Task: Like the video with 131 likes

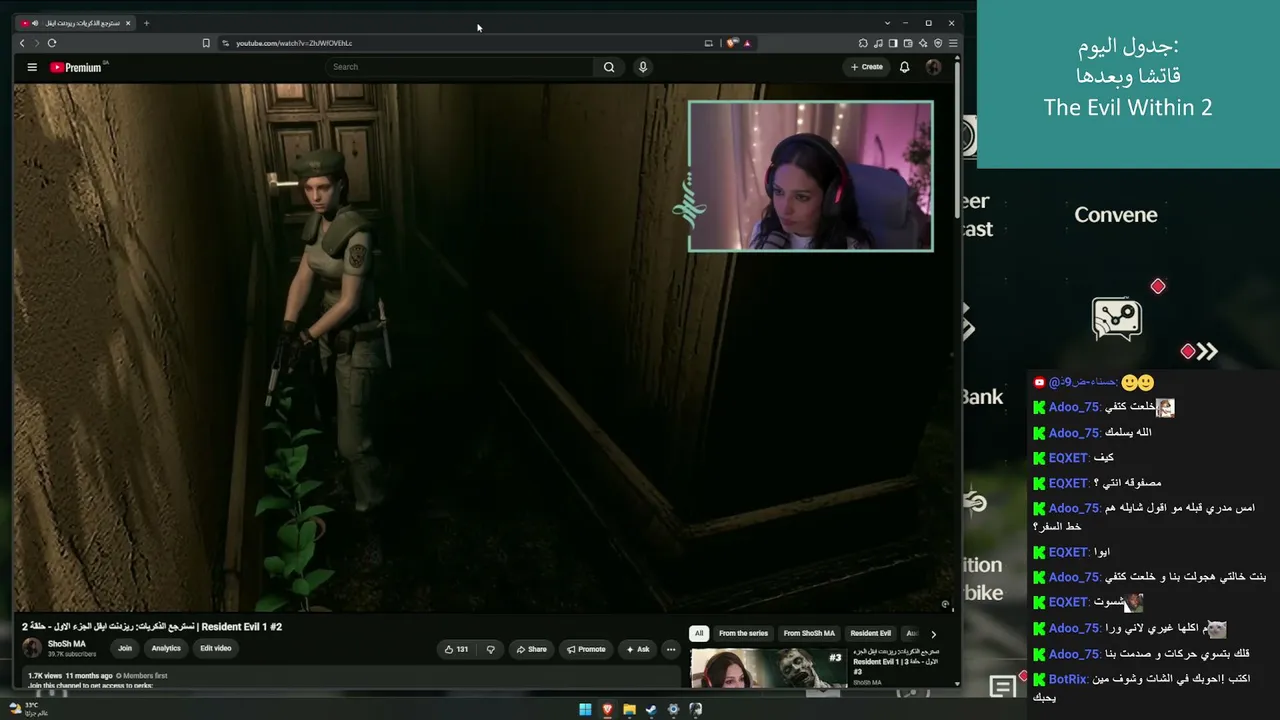Action: click(x=456, y=649)
